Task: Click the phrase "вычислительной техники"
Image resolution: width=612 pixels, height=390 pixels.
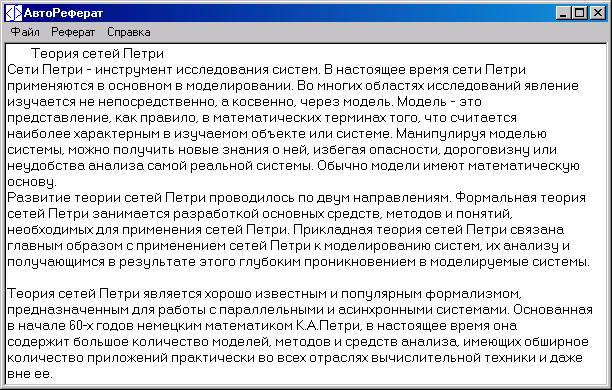Action: [x=454, y=358]
